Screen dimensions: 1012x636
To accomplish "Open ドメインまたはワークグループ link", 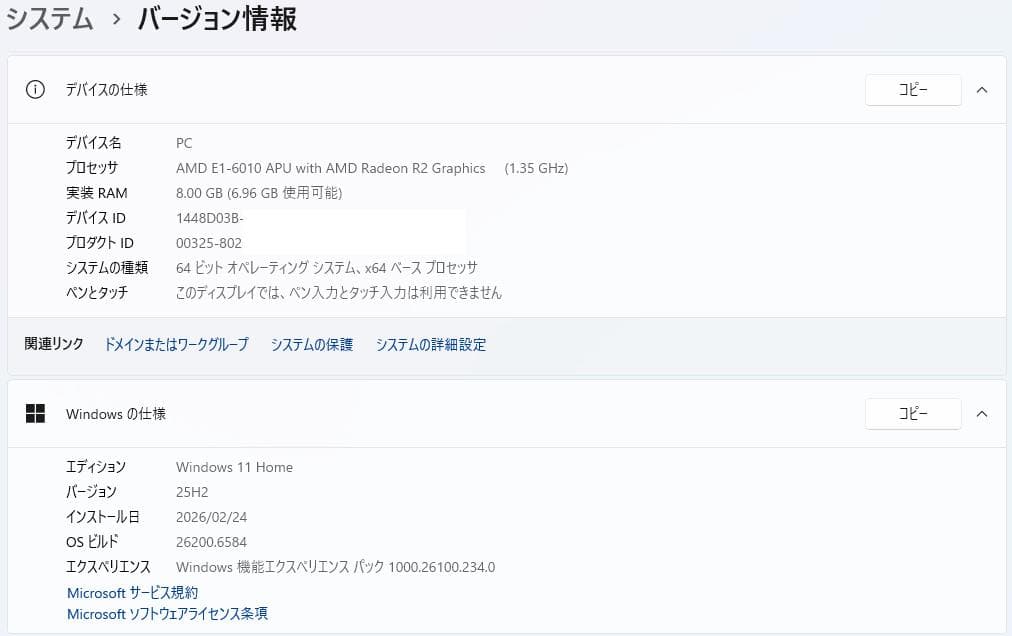I will tap(176, 344).
